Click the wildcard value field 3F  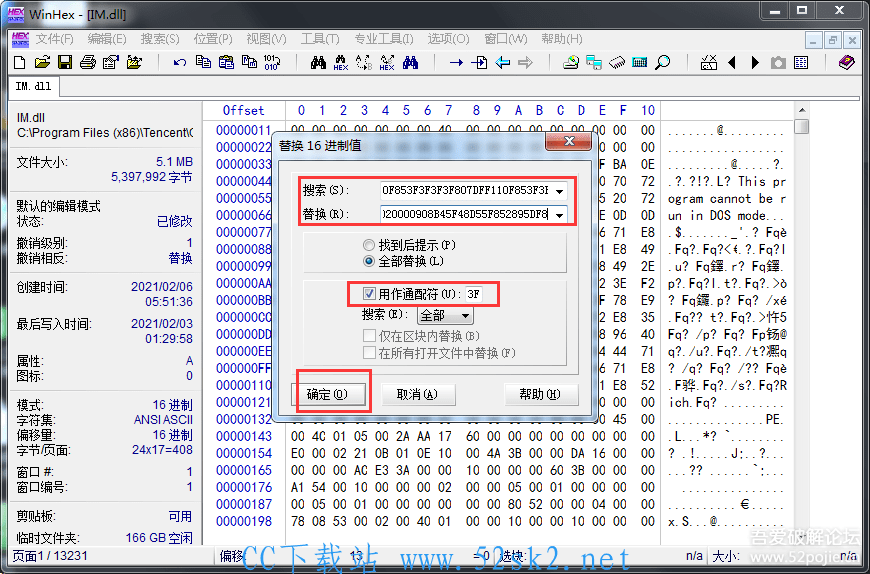[473, 294]
